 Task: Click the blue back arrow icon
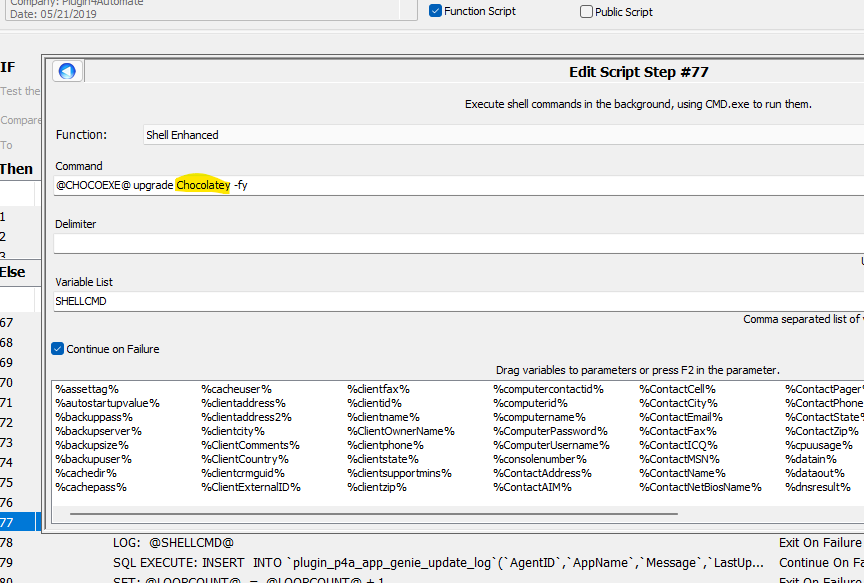tap(67, 71)
